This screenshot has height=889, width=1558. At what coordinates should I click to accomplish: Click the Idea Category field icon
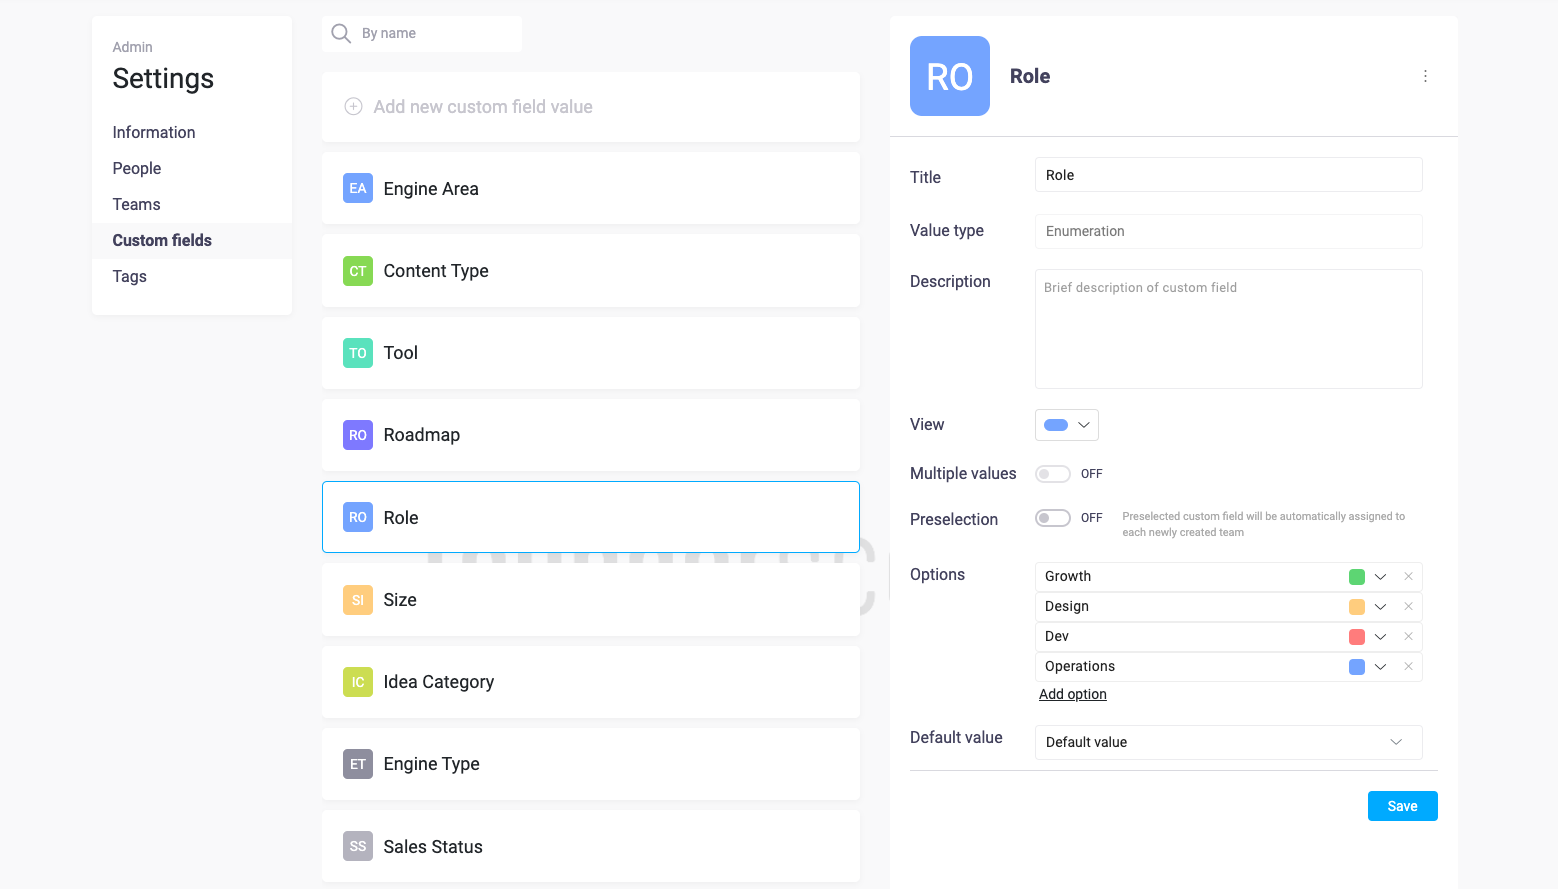point(357,681)
